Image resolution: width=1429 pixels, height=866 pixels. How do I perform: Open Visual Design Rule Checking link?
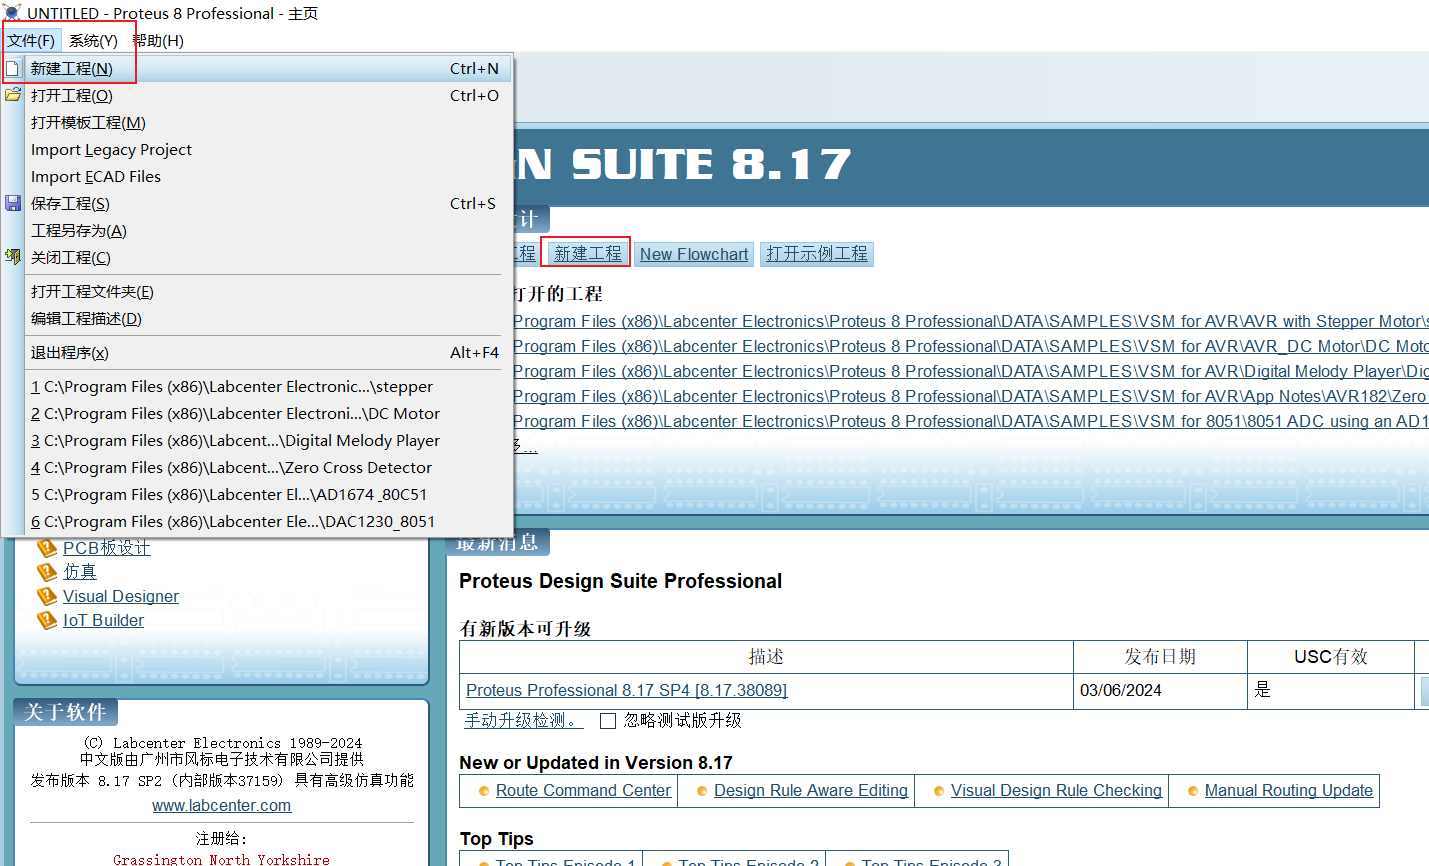click(x=1056, y=791)
